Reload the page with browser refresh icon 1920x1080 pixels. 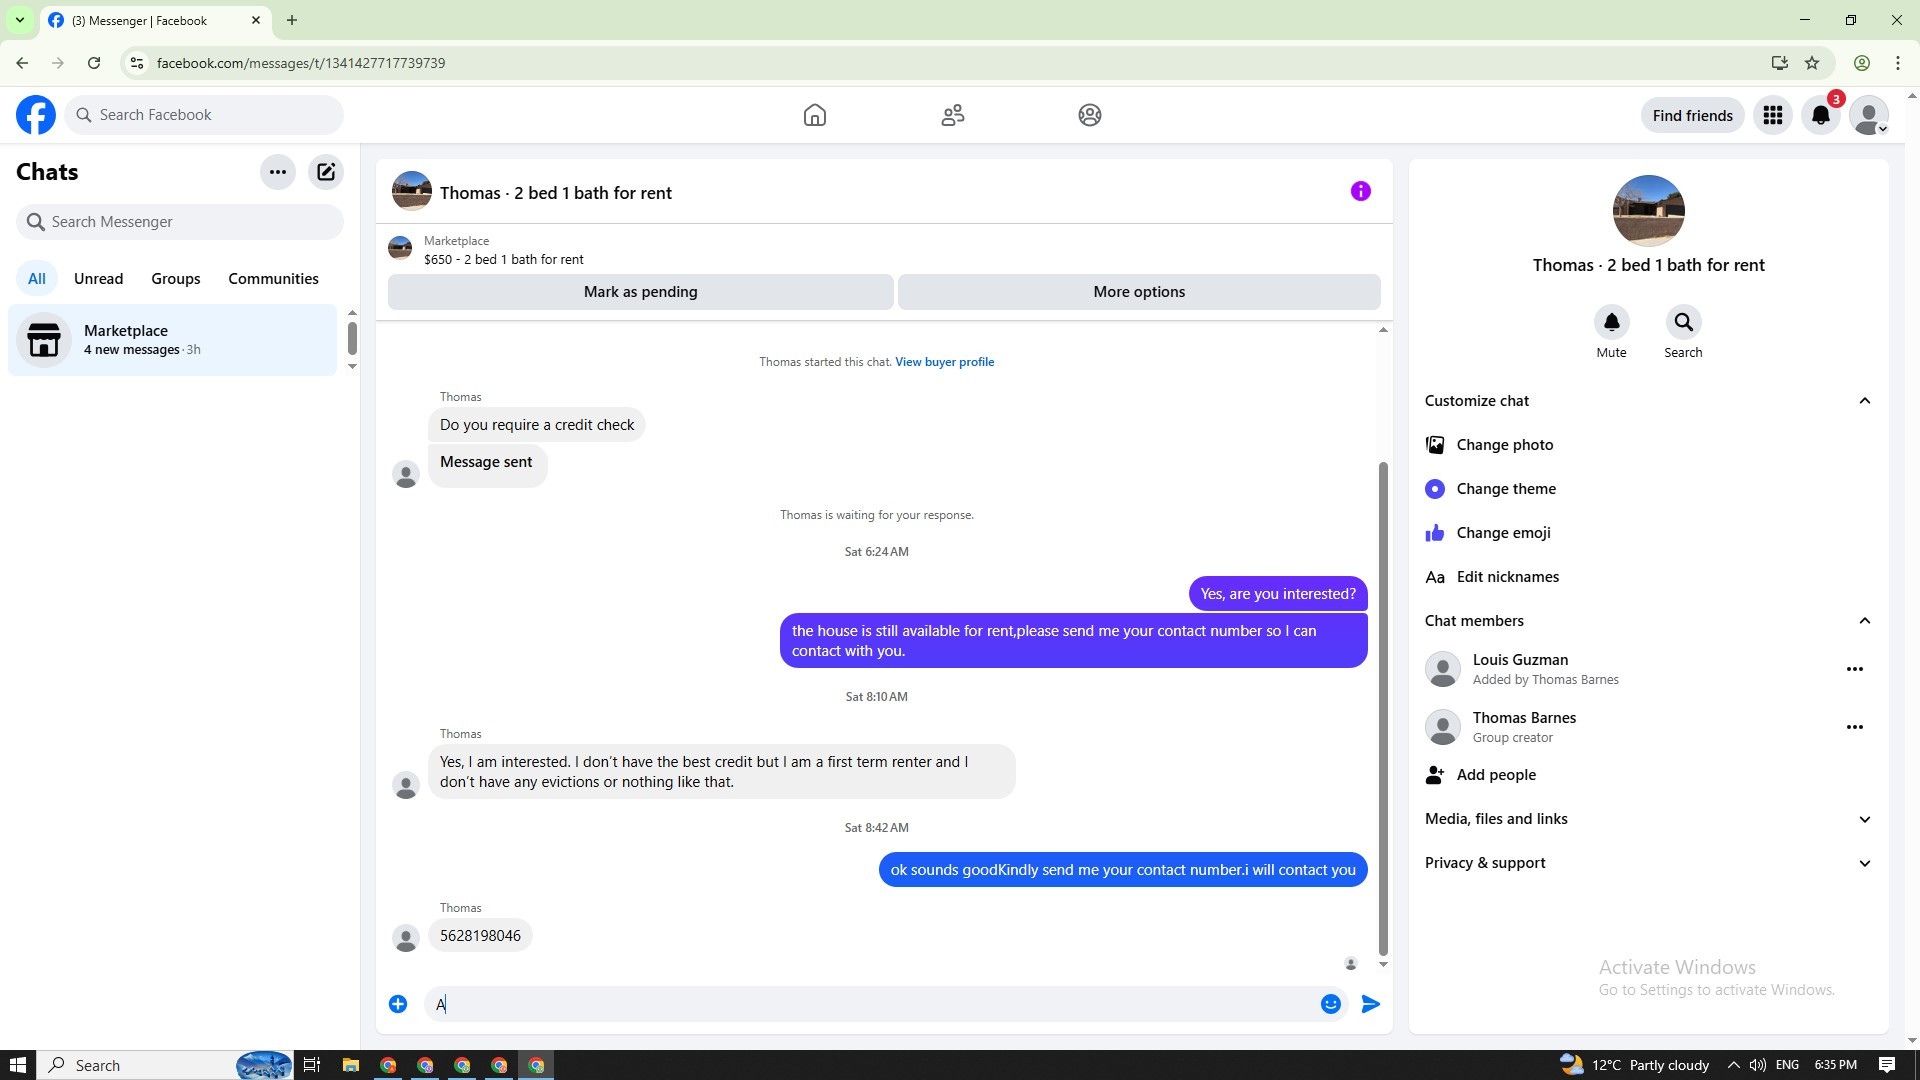[x=94, y=63]
